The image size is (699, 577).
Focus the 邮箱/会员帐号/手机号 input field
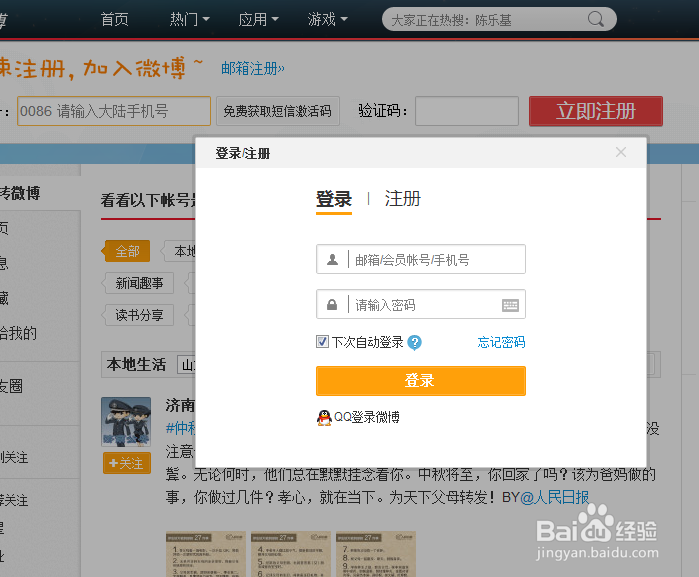(x=421, y=259)
